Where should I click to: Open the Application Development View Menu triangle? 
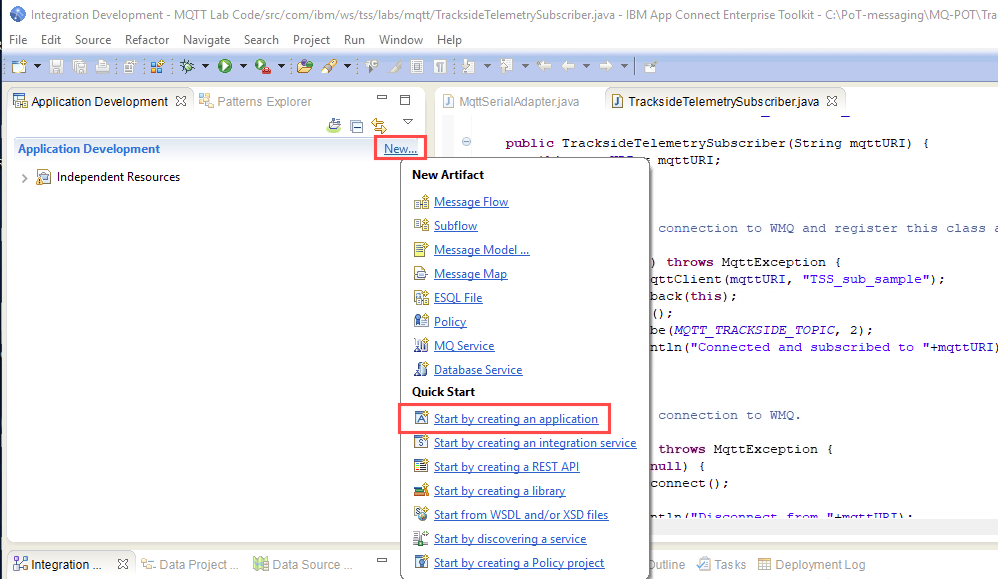(x=408, y=122)
